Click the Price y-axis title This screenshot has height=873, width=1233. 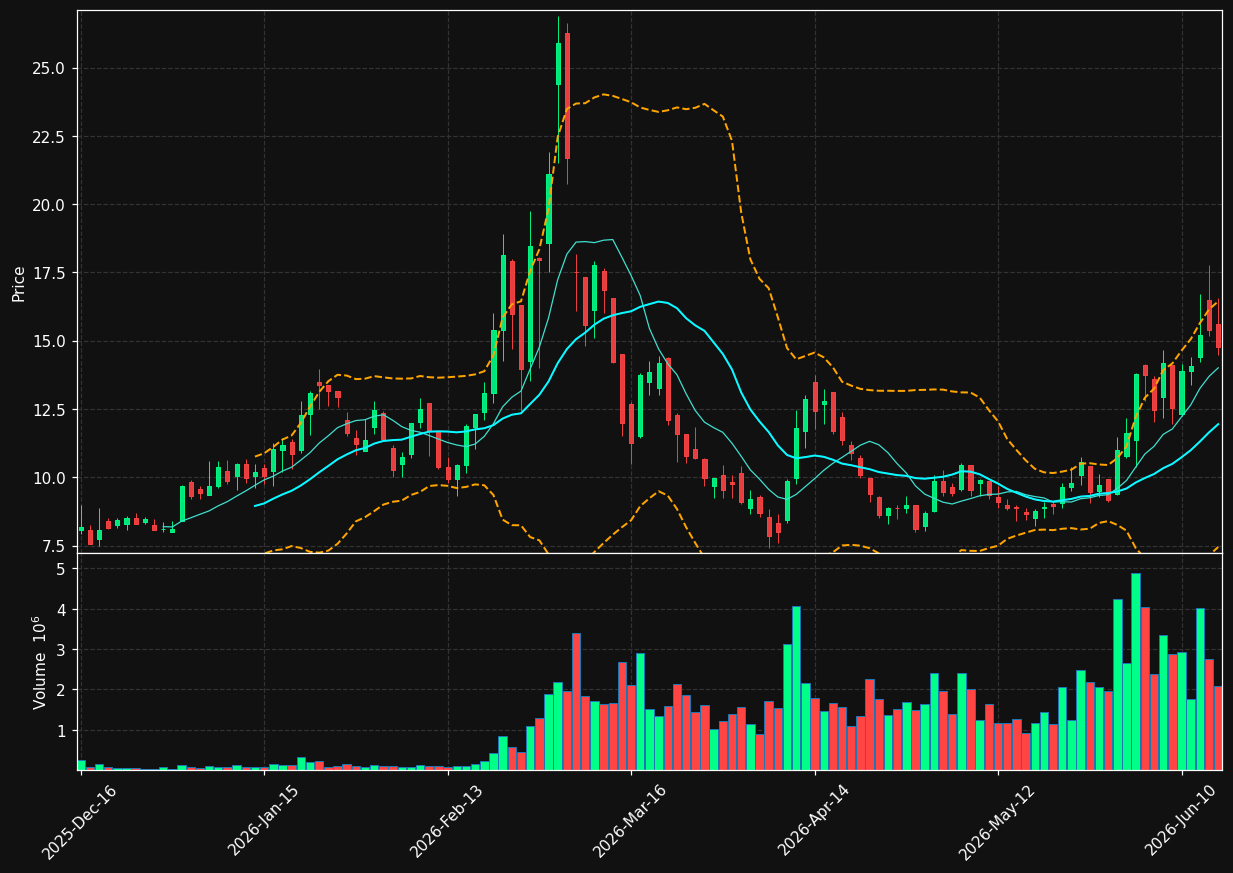point(19,283)
